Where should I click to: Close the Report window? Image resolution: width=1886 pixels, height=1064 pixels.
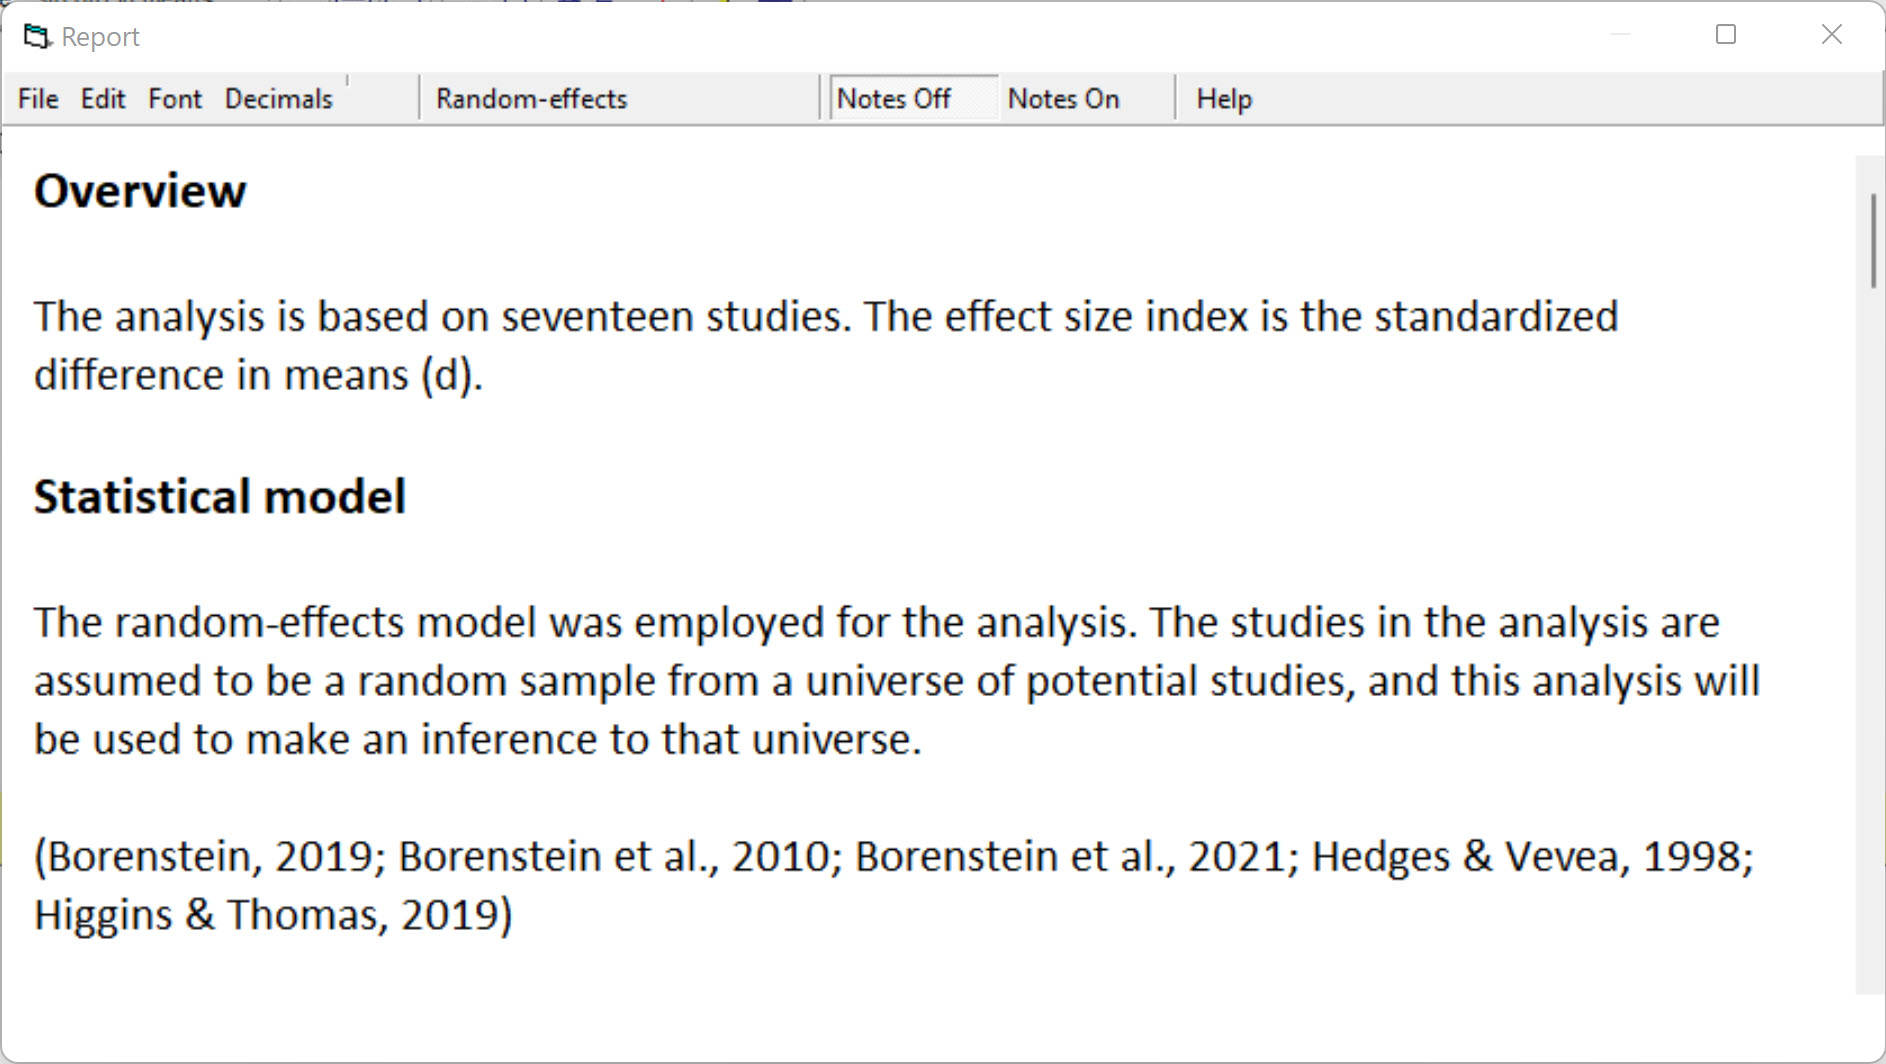[1831, 35]
